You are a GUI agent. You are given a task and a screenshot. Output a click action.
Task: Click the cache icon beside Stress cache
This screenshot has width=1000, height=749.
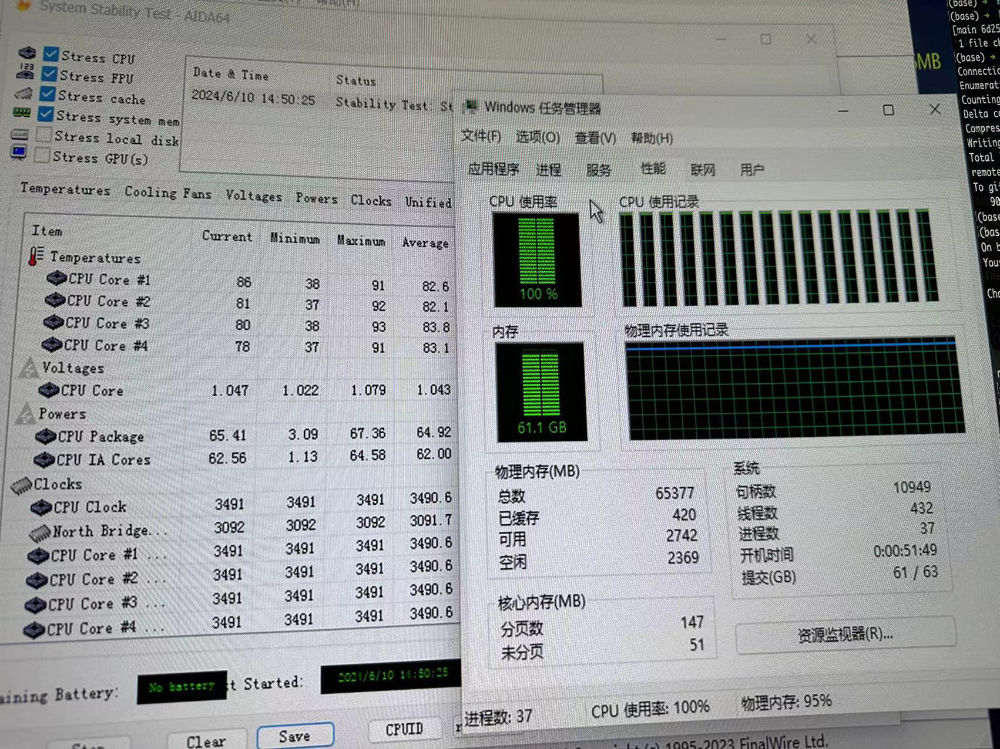tap(24, 93)
